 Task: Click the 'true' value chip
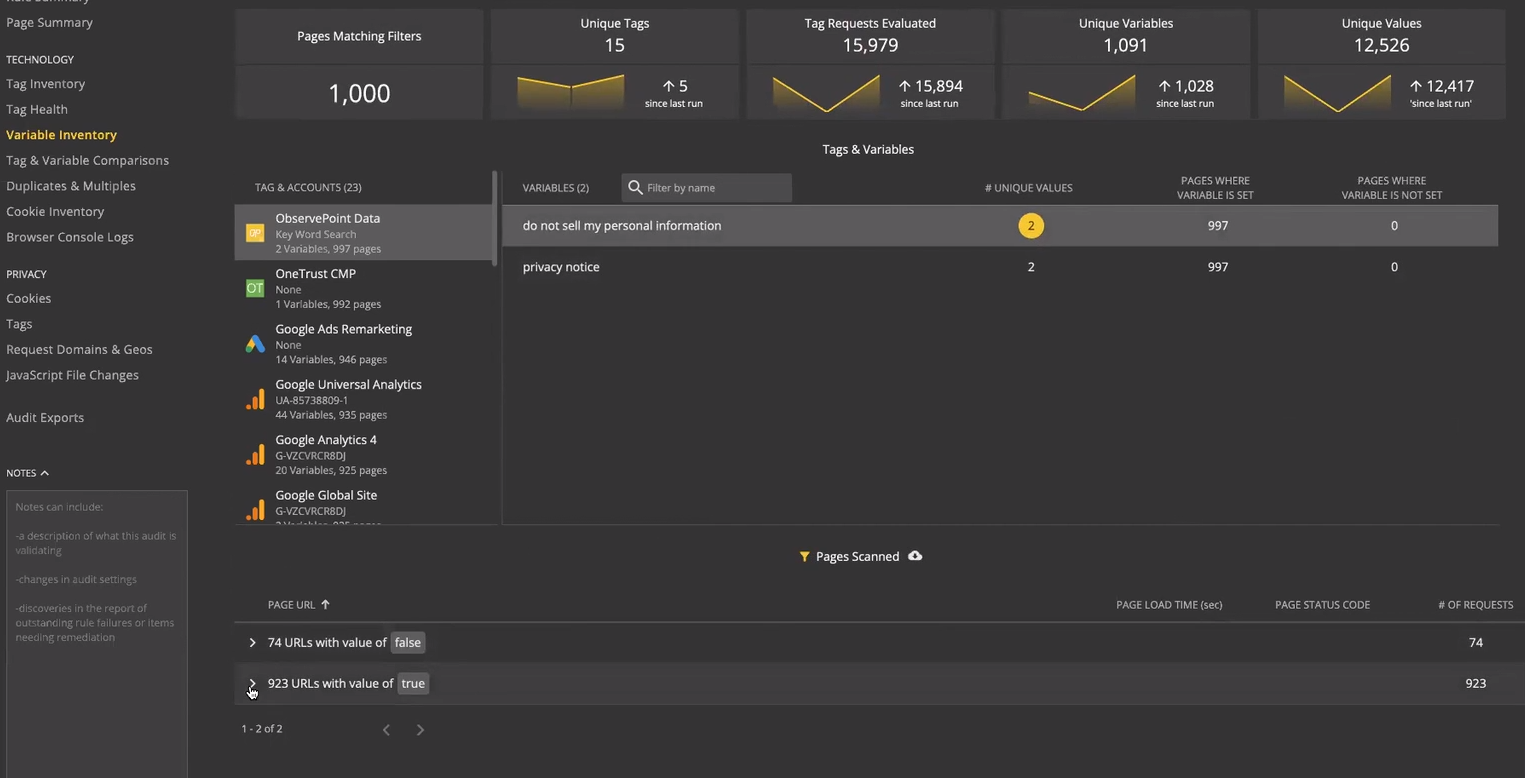(413, 684)
